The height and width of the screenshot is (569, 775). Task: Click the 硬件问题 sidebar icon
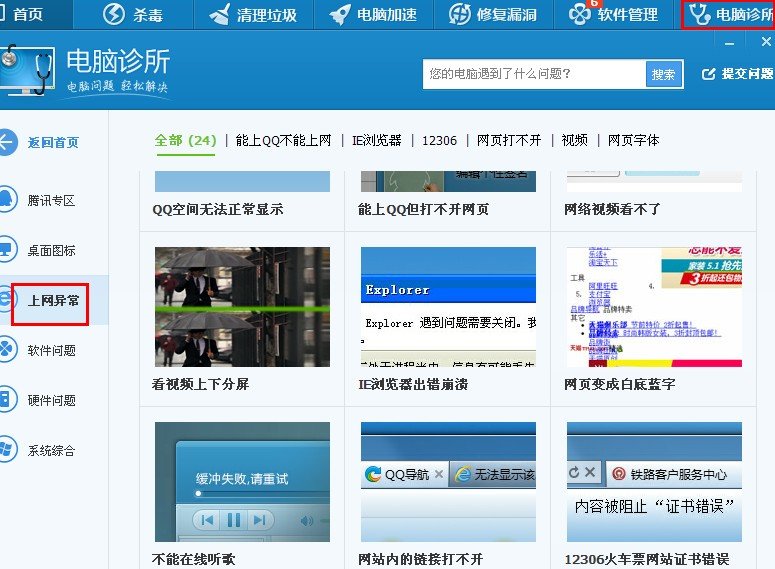click(x=7, y=399)
